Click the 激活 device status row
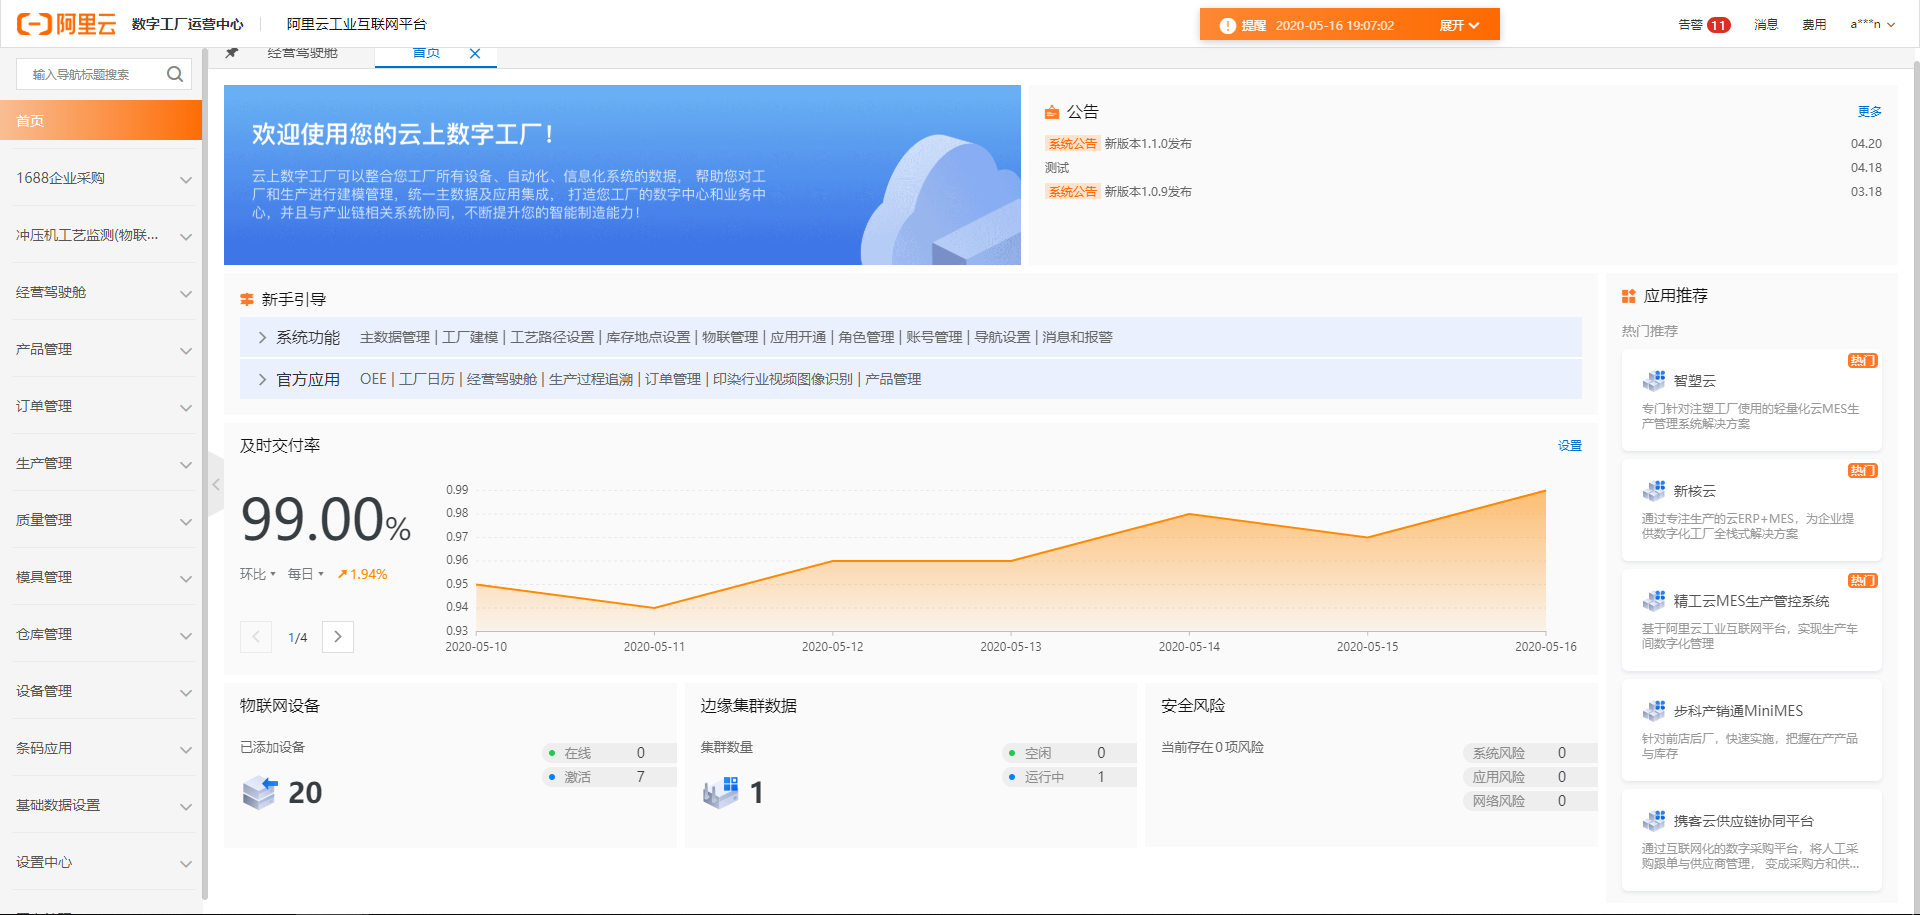The image size is (1920, 915). tap(610, 777)
